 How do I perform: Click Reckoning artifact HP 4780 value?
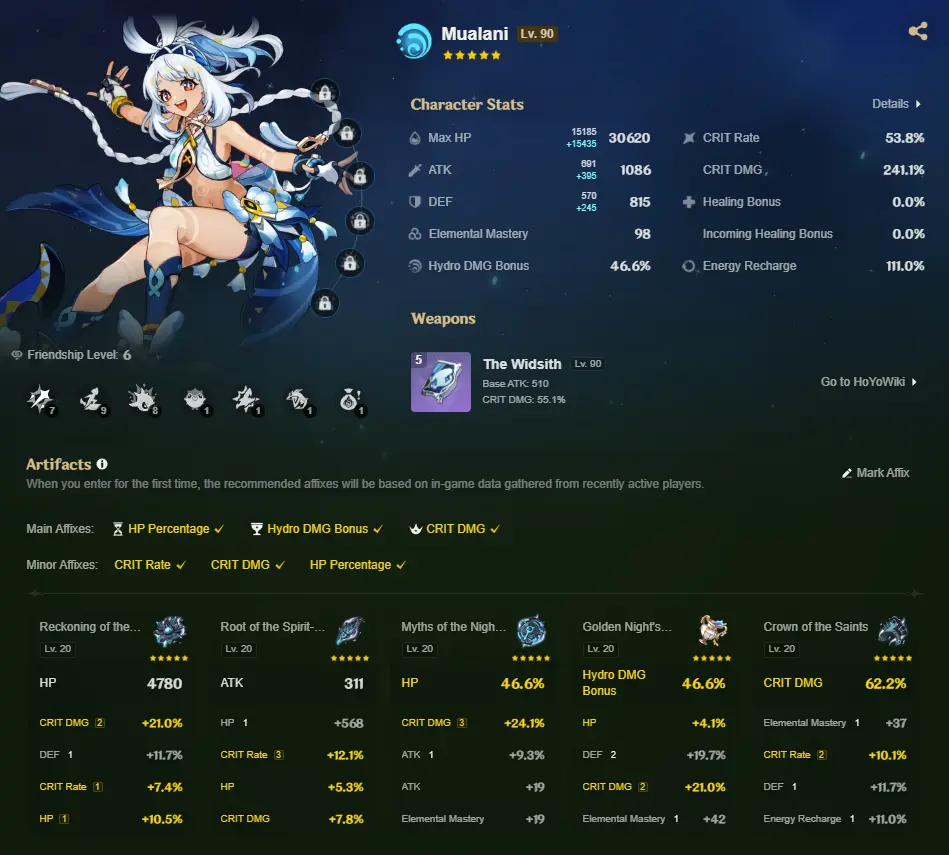click(x=164, y=684)
